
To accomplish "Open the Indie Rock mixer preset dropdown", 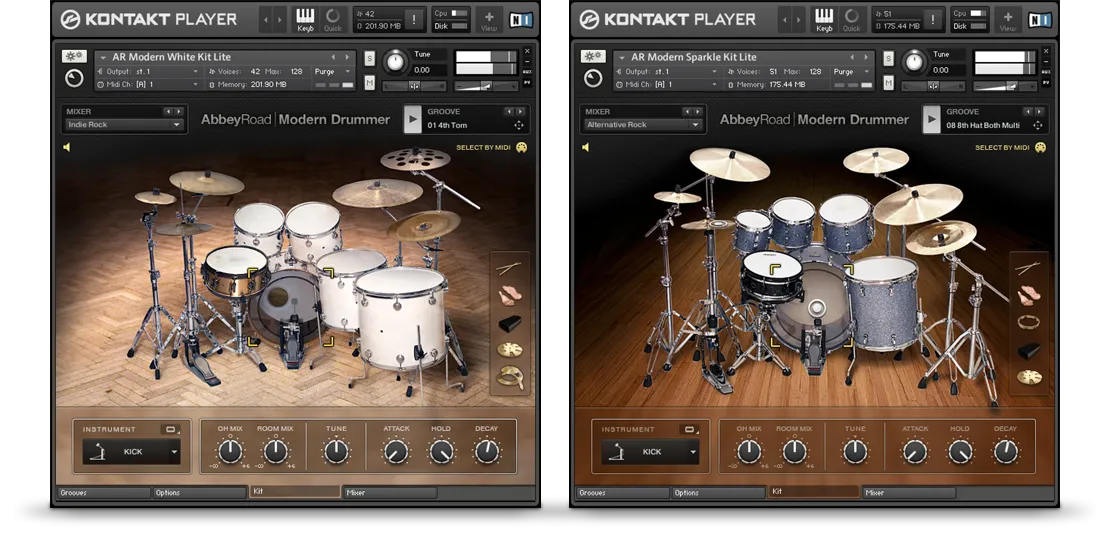I will 124,125.
